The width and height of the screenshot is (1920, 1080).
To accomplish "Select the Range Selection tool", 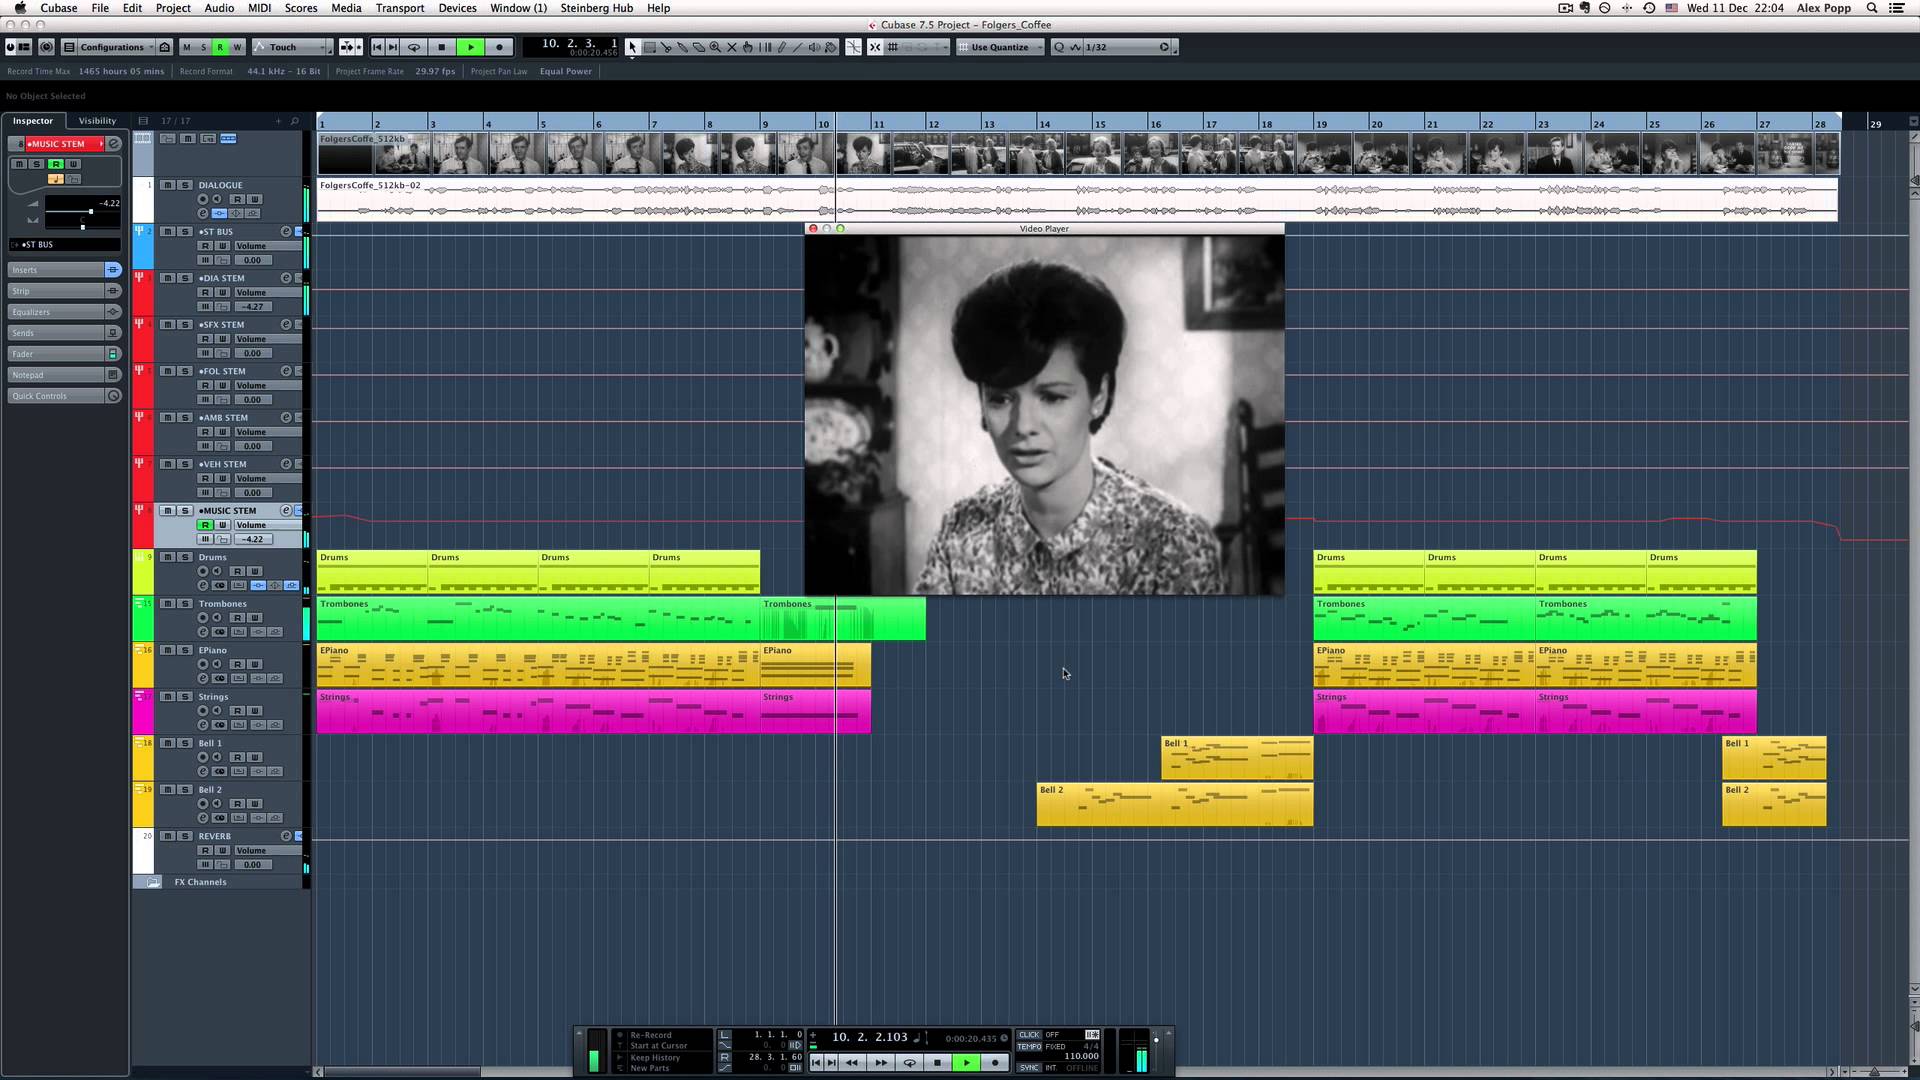I will pyautogui.click(x=650, y=47).
